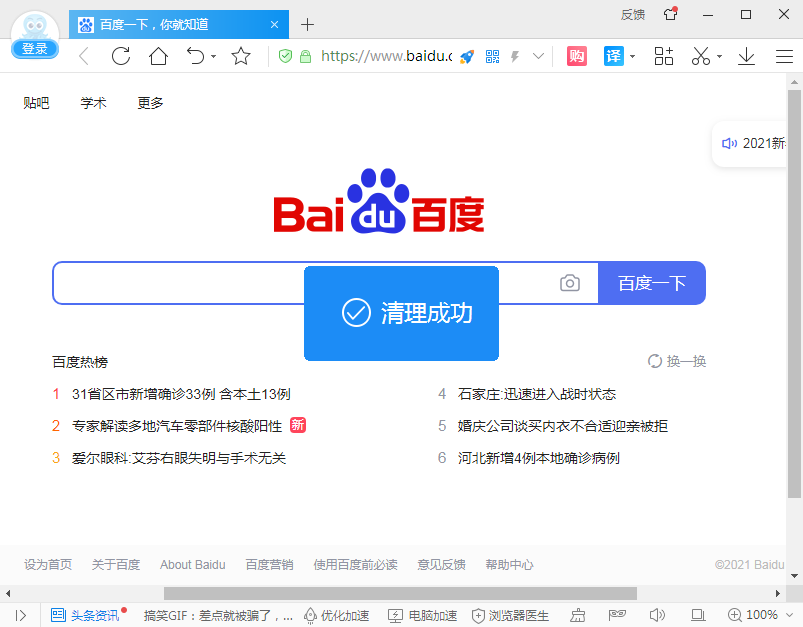Open hot item 石家庄:迅速进入战时状态
The height and width of the screenshot is (627, 803).
537,394
